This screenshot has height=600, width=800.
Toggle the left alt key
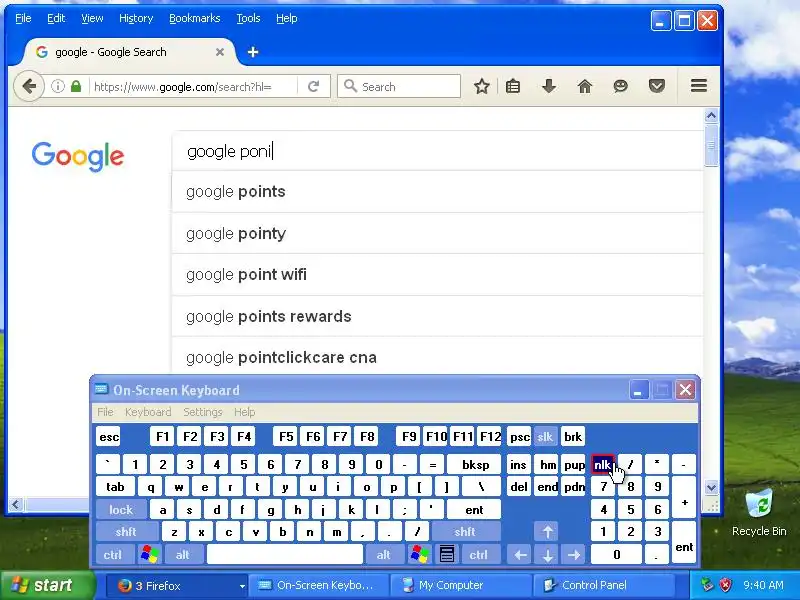[x=183, y=555]
